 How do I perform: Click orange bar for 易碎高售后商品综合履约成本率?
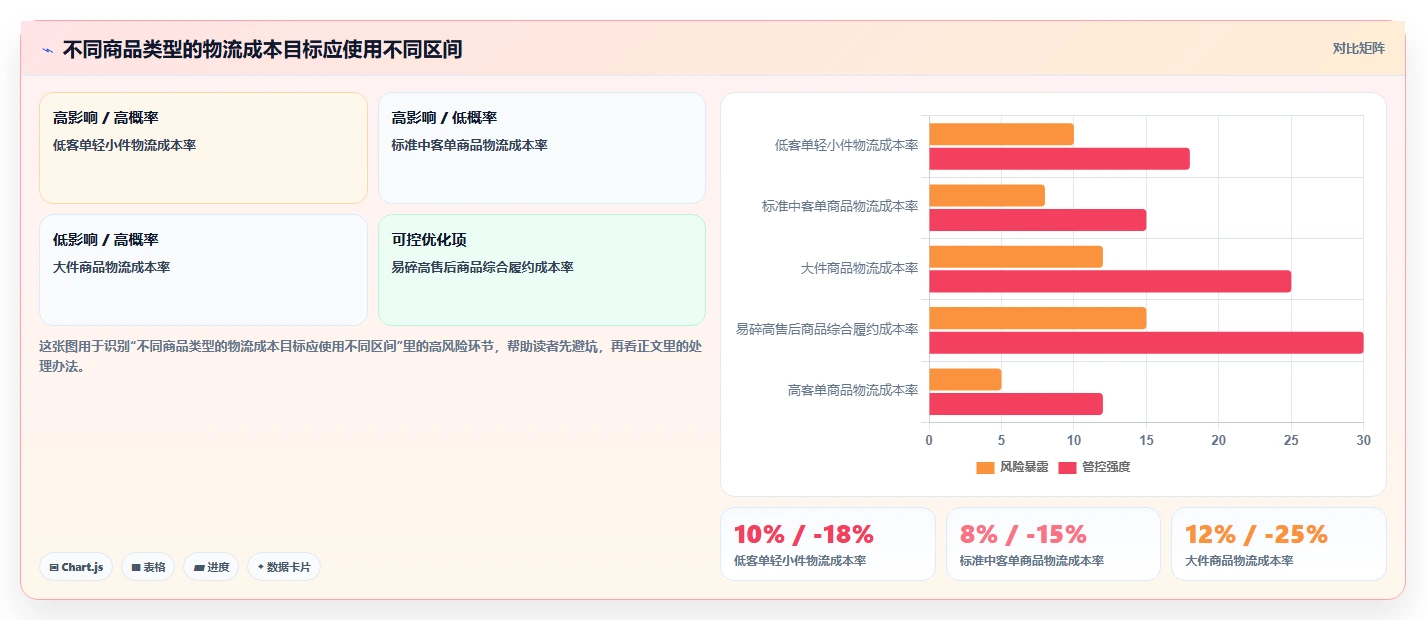(1037, 318)
